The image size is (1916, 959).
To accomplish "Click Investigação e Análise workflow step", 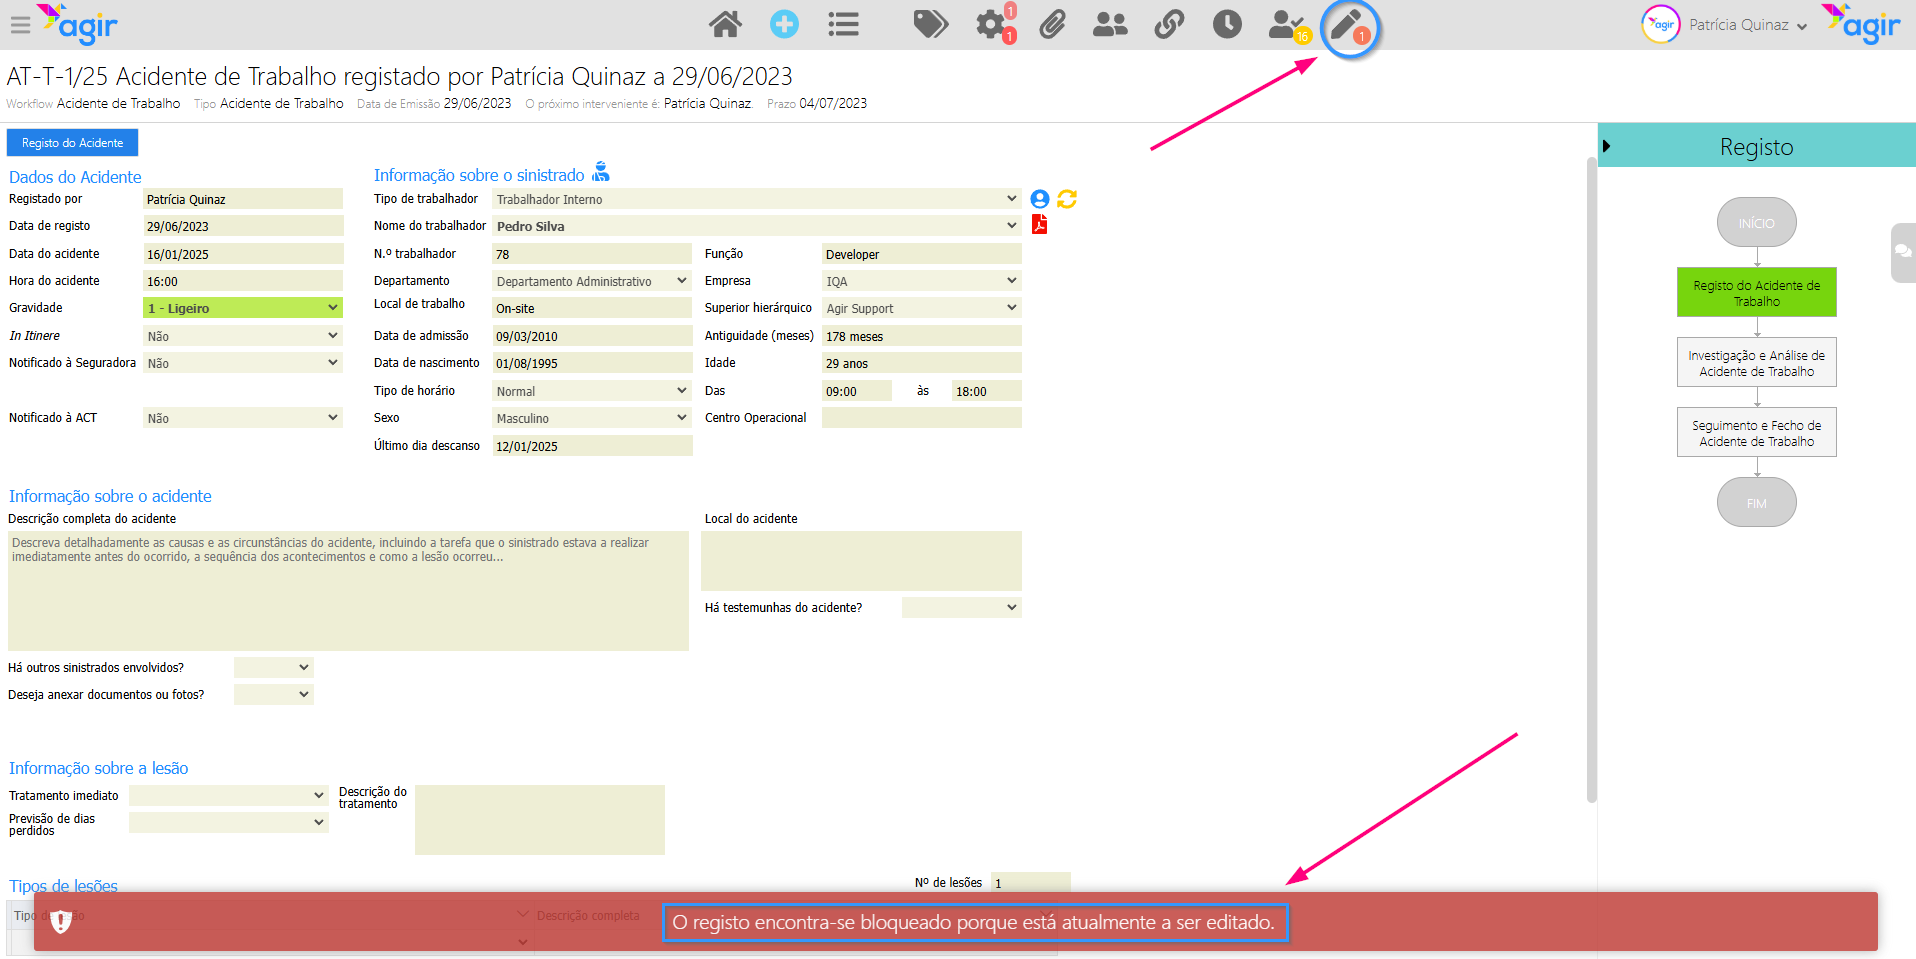I will pyautogui.click(x=1756, y=362).
